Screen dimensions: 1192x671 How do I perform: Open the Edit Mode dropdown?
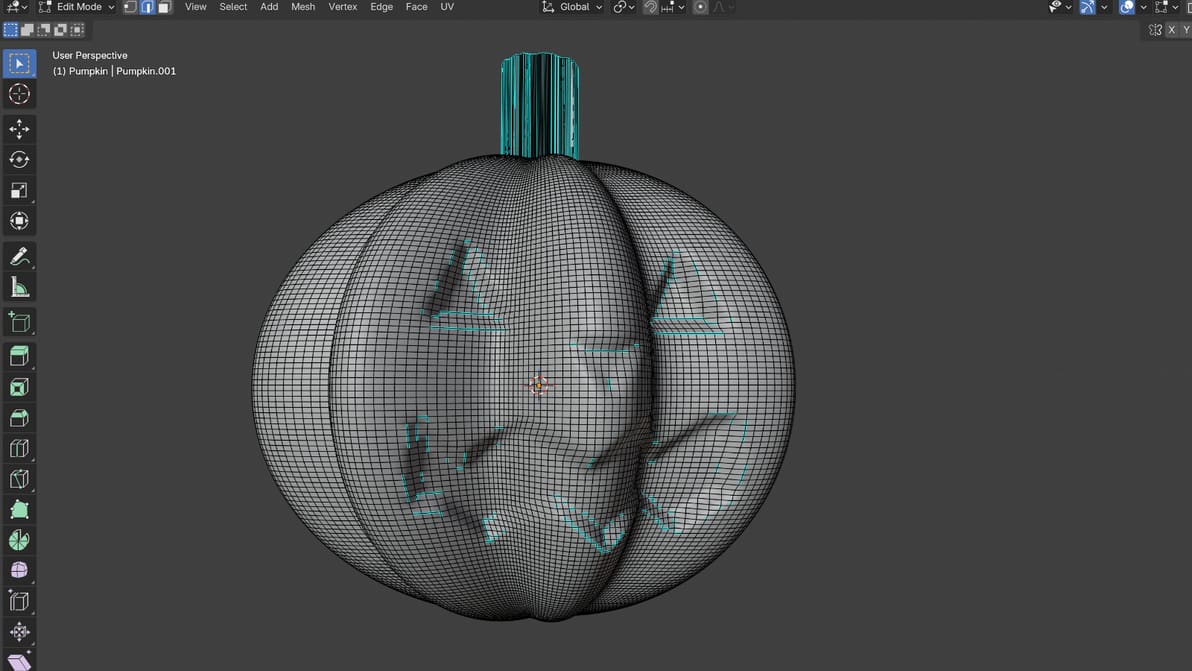(x=76, y=7)
